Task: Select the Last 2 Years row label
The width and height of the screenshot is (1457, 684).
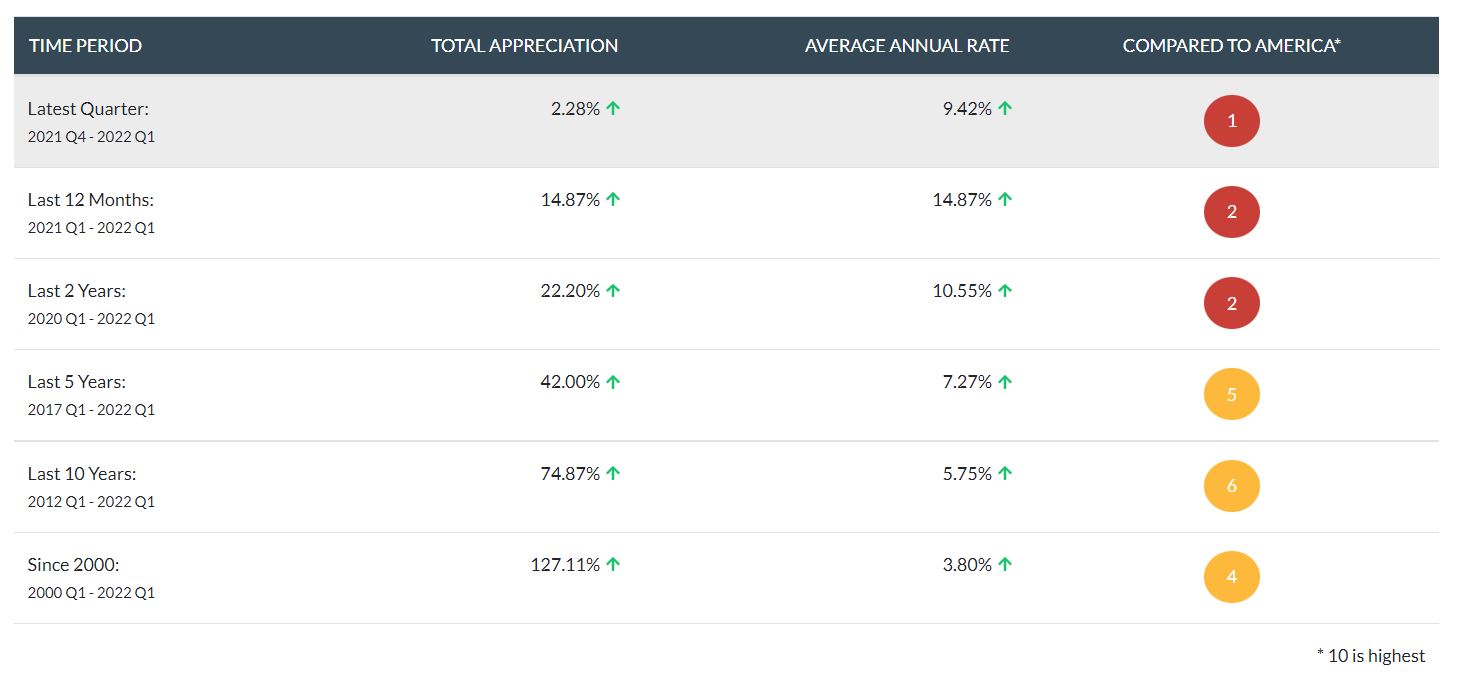Action: [x=77, y=291]
